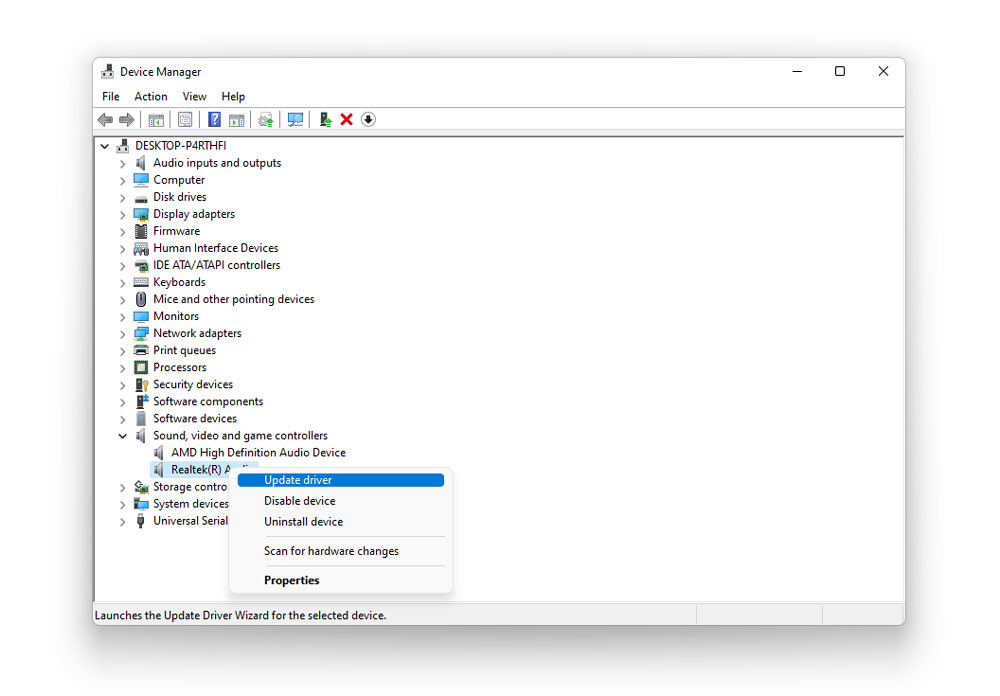
Task: Select the AMD High Definition Audio Device entry
Action: 258,453
